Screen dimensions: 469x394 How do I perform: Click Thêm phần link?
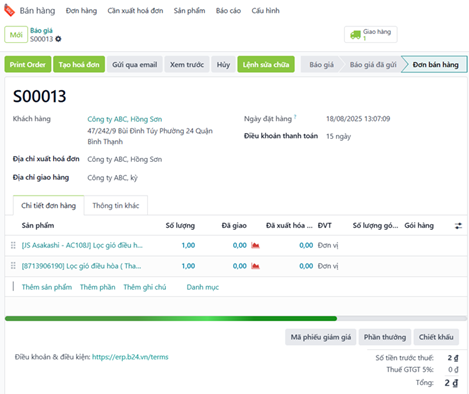point(98,287)
